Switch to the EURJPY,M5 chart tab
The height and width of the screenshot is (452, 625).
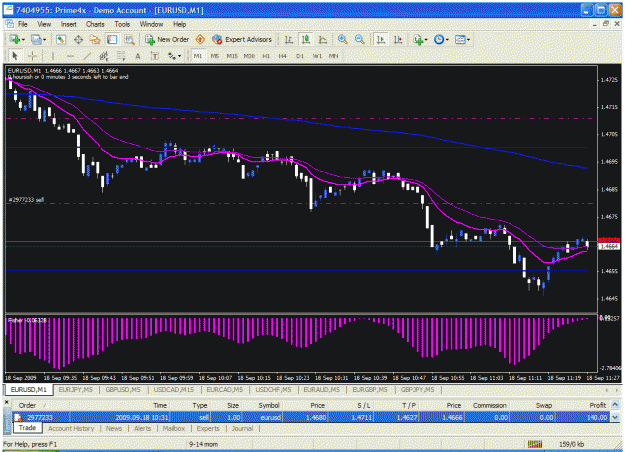(75, 390)
